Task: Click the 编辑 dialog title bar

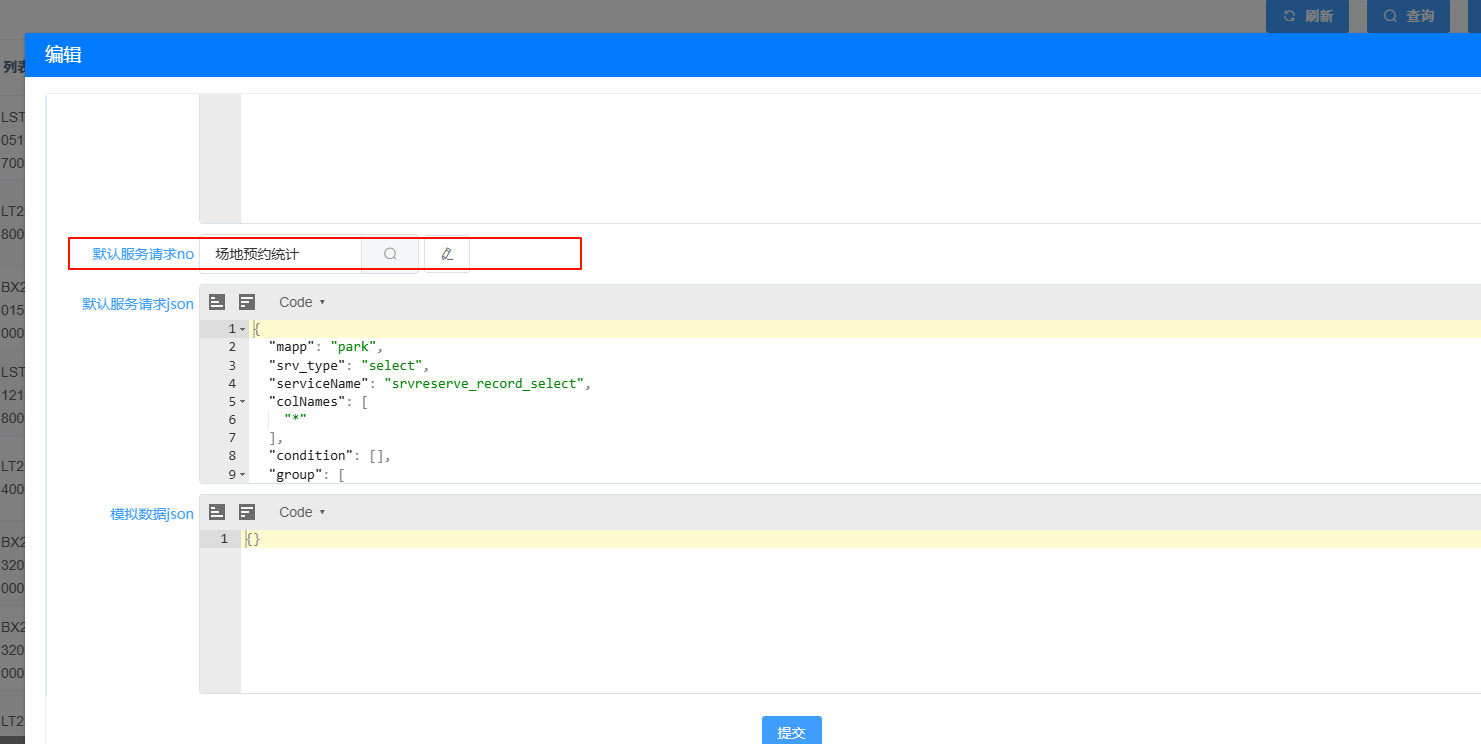Action: 700,55
